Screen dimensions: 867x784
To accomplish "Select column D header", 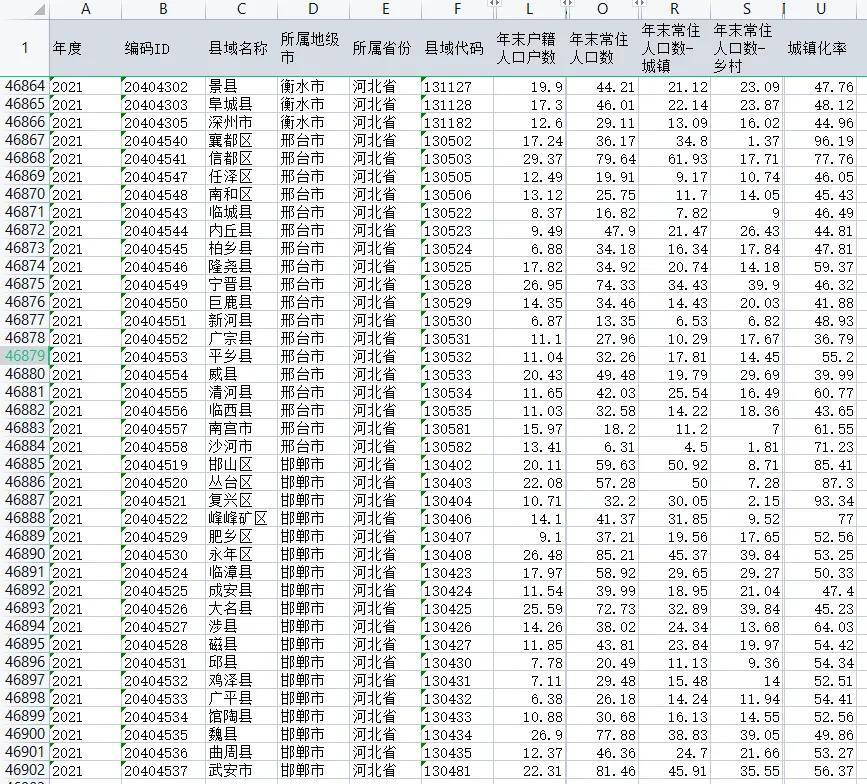I will click(313, 9).
